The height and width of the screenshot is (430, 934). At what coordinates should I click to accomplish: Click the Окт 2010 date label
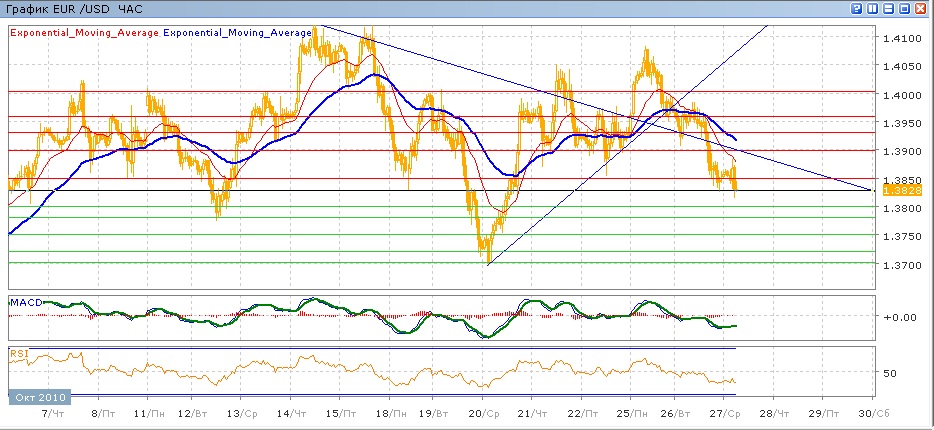[x=36, y=398]
